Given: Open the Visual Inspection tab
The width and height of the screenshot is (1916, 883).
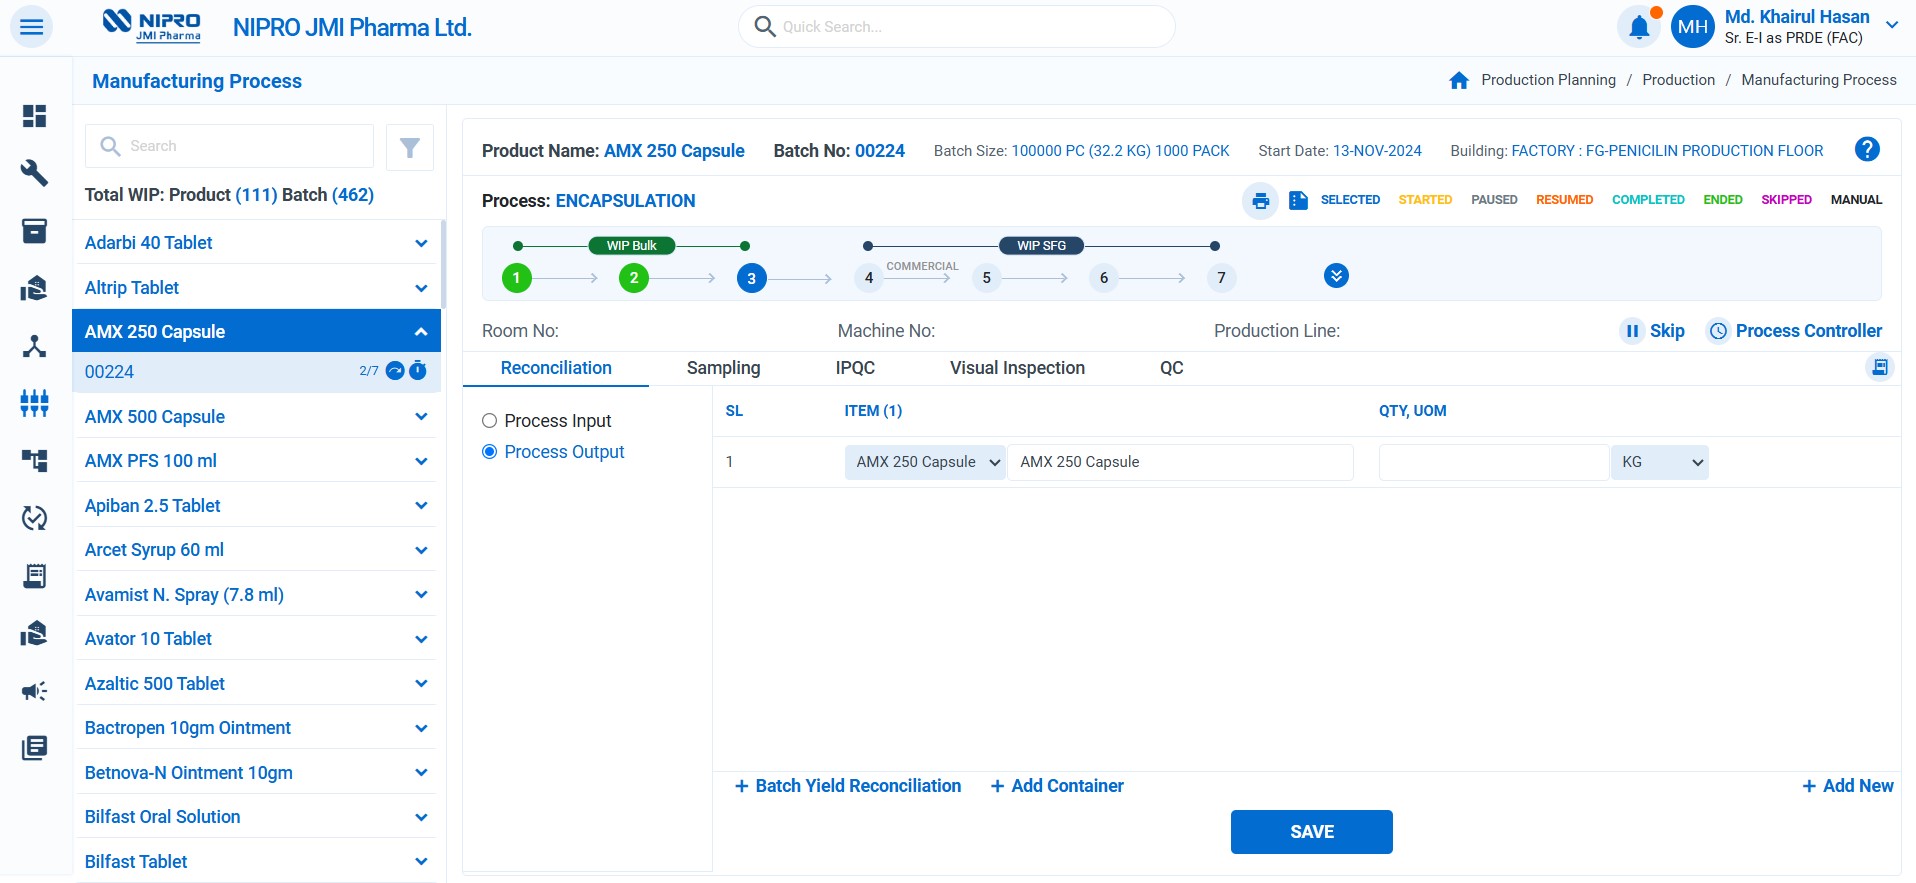Looking at the screenshot, I should (1017, 368).
